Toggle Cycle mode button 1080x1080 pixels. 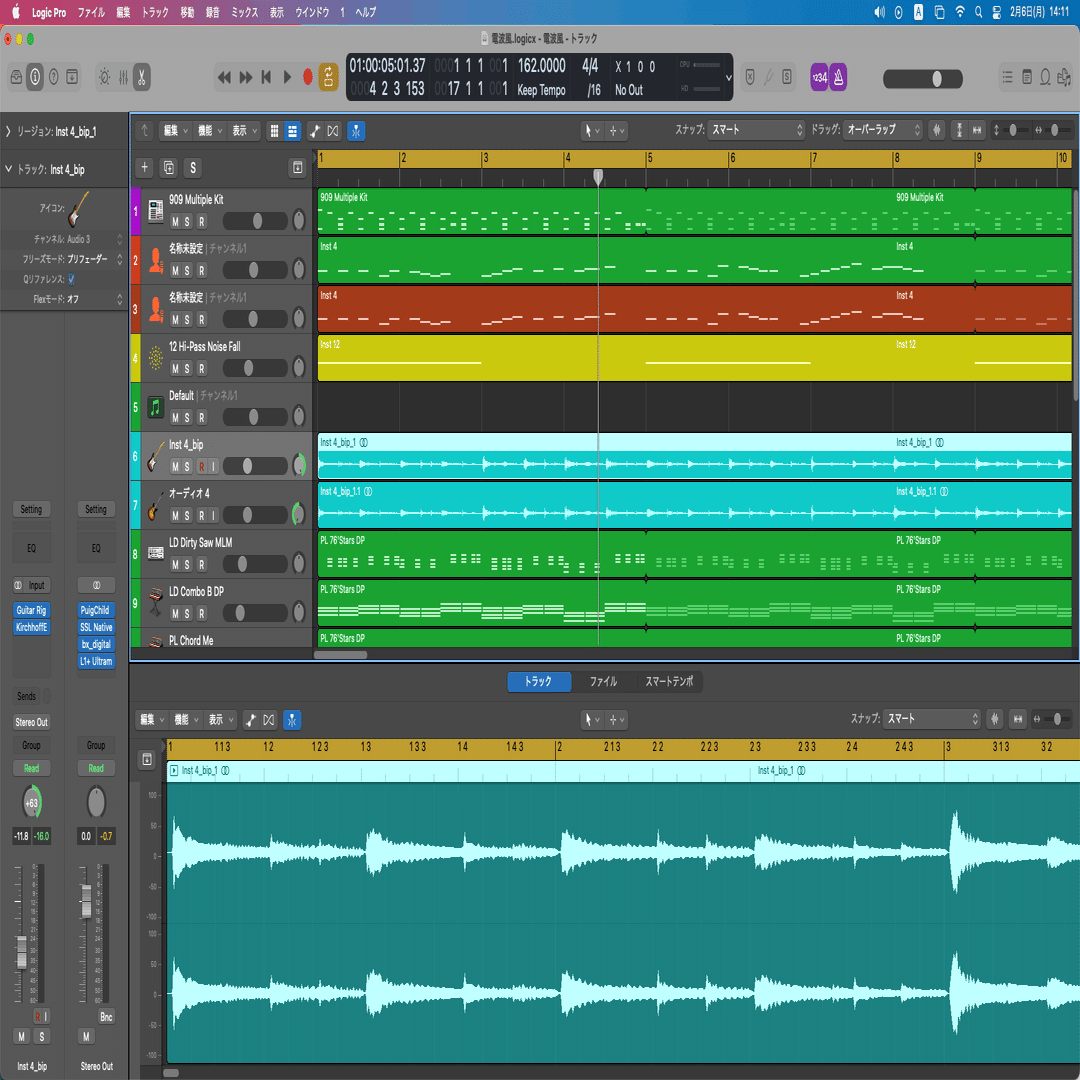click(329, 77)
